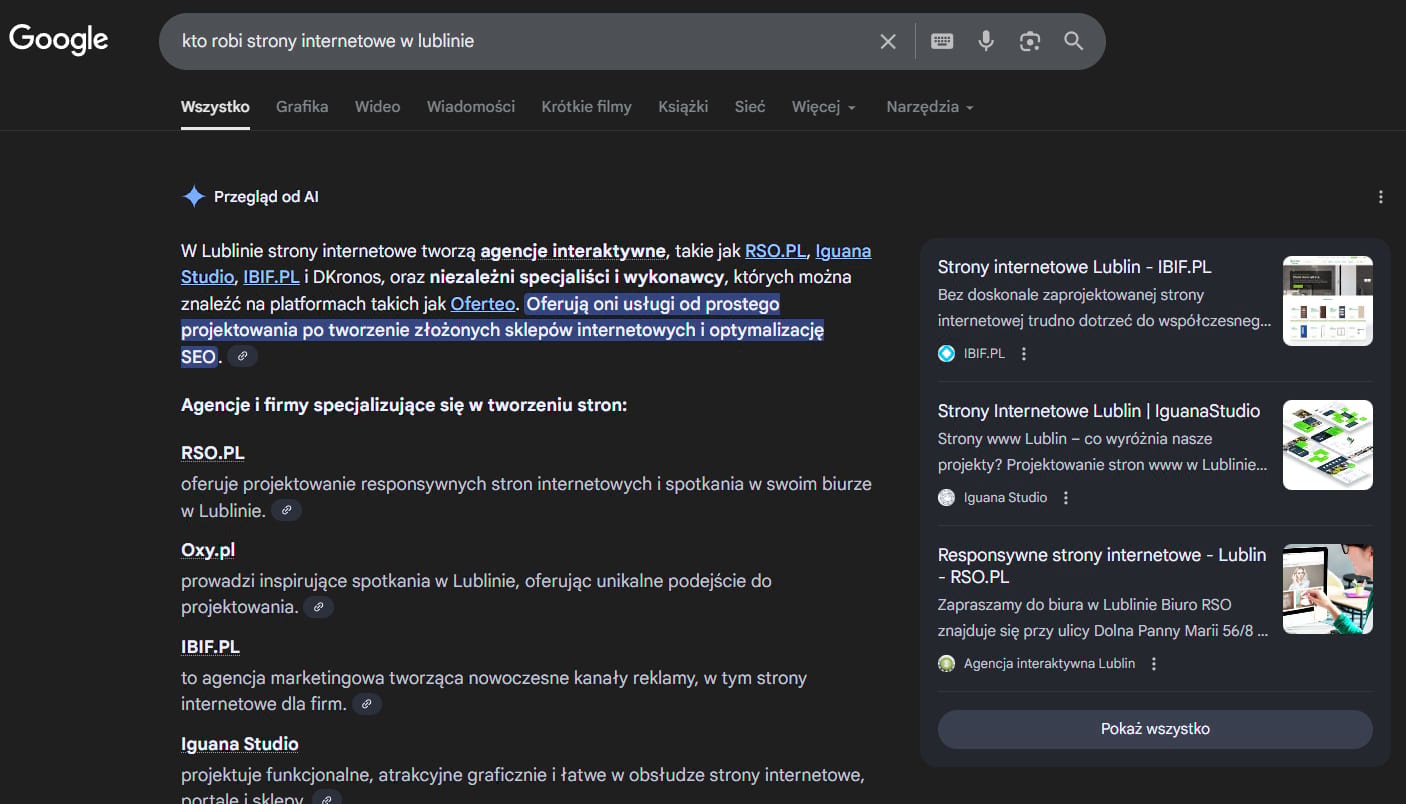Click the IBIF.PL heading in the agency list
The width and height of the screenshot is (1406, 804).
click(210, 647)
